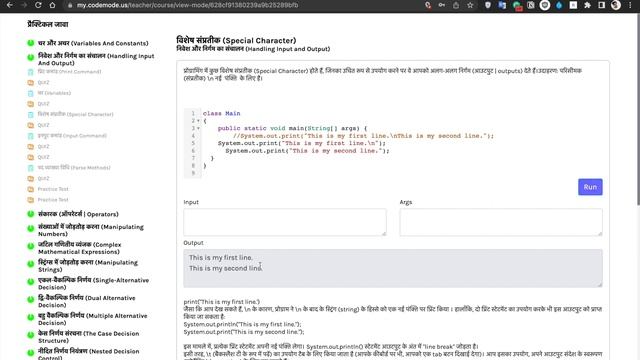The height and width of the screenshot is (360, 640).
Task: Open the Notion extension icon
Action: tap(531, 5)
